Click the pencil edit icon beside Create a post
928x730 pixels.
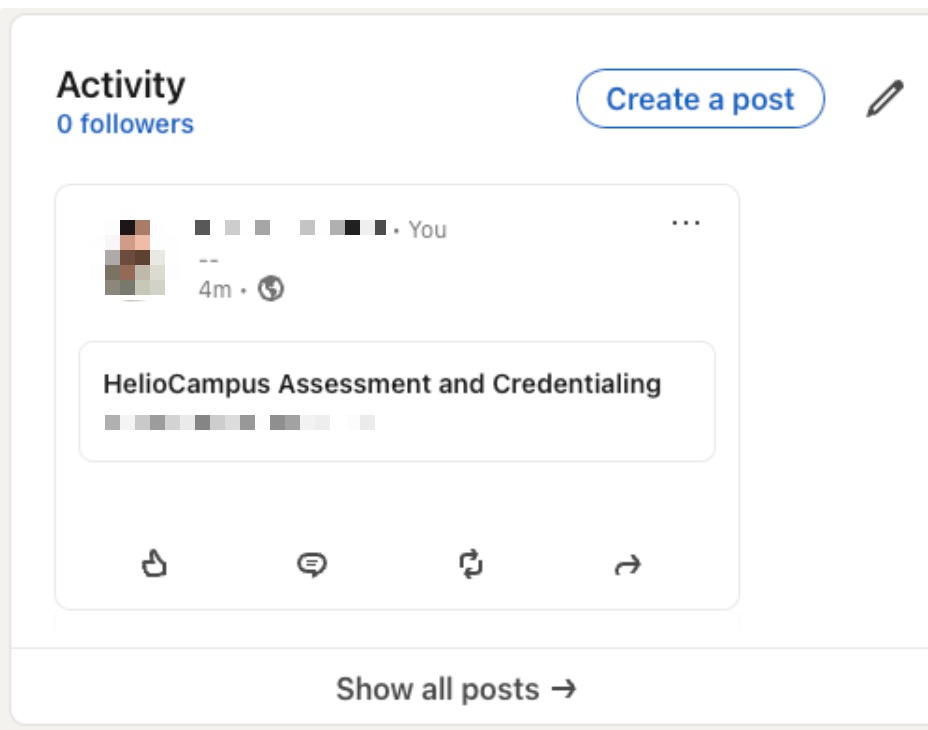tap(884, 100)
